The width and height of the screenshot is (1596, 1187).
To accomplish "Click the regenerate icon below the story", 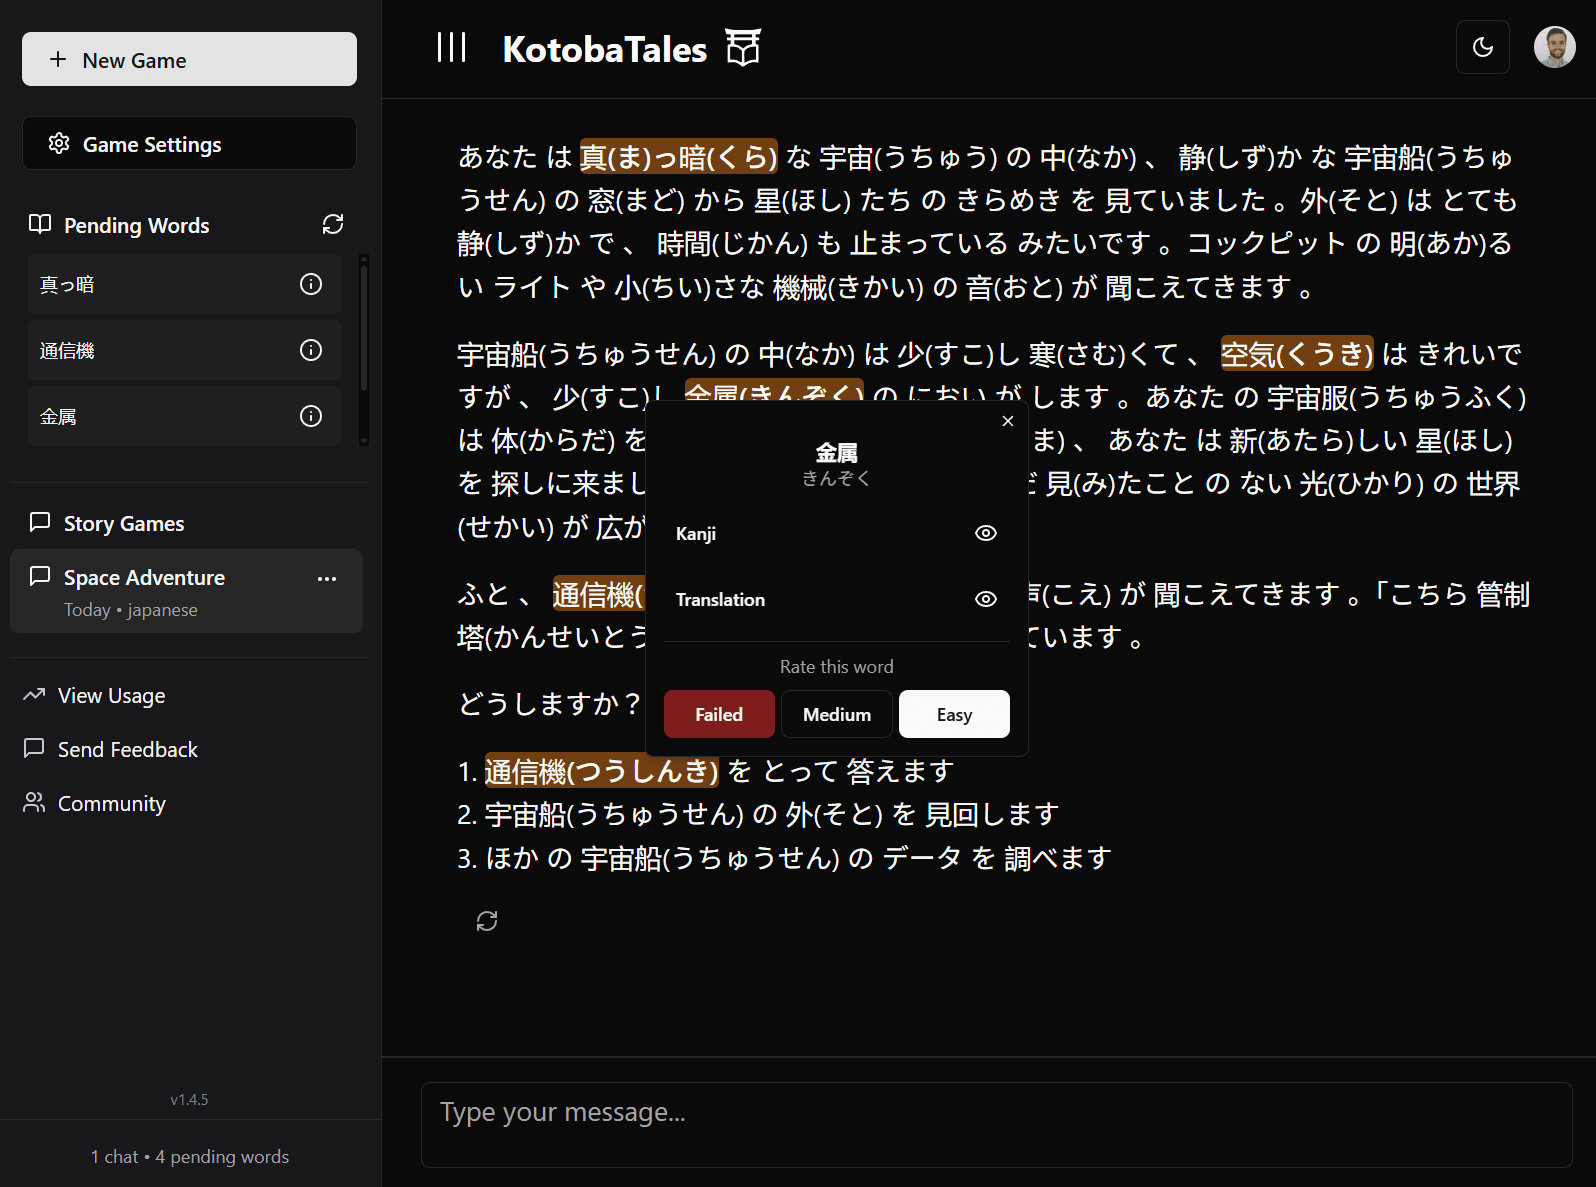I will click(x=487, y=921).
